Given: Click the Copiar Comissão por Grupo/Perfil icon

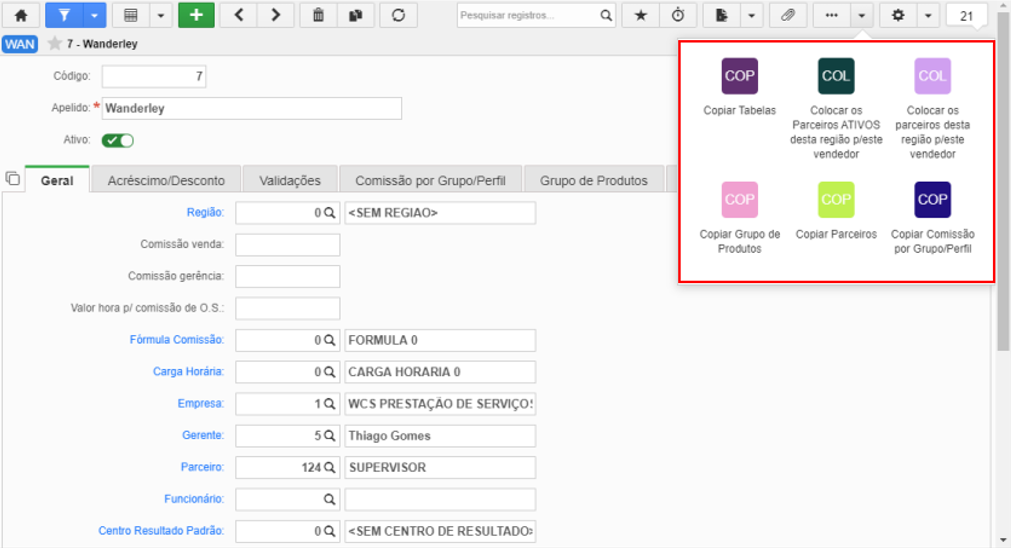Looking at the screenshot, I should tap(932, 199).
